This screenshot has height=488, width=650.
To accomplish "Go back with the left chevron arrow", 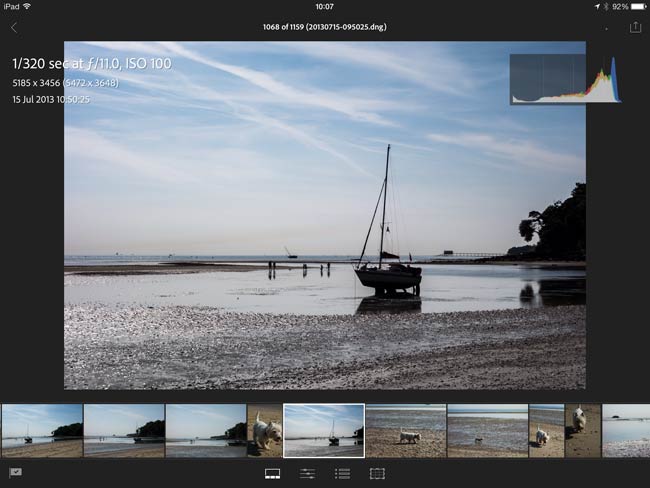I will click(x=14, y=28).
